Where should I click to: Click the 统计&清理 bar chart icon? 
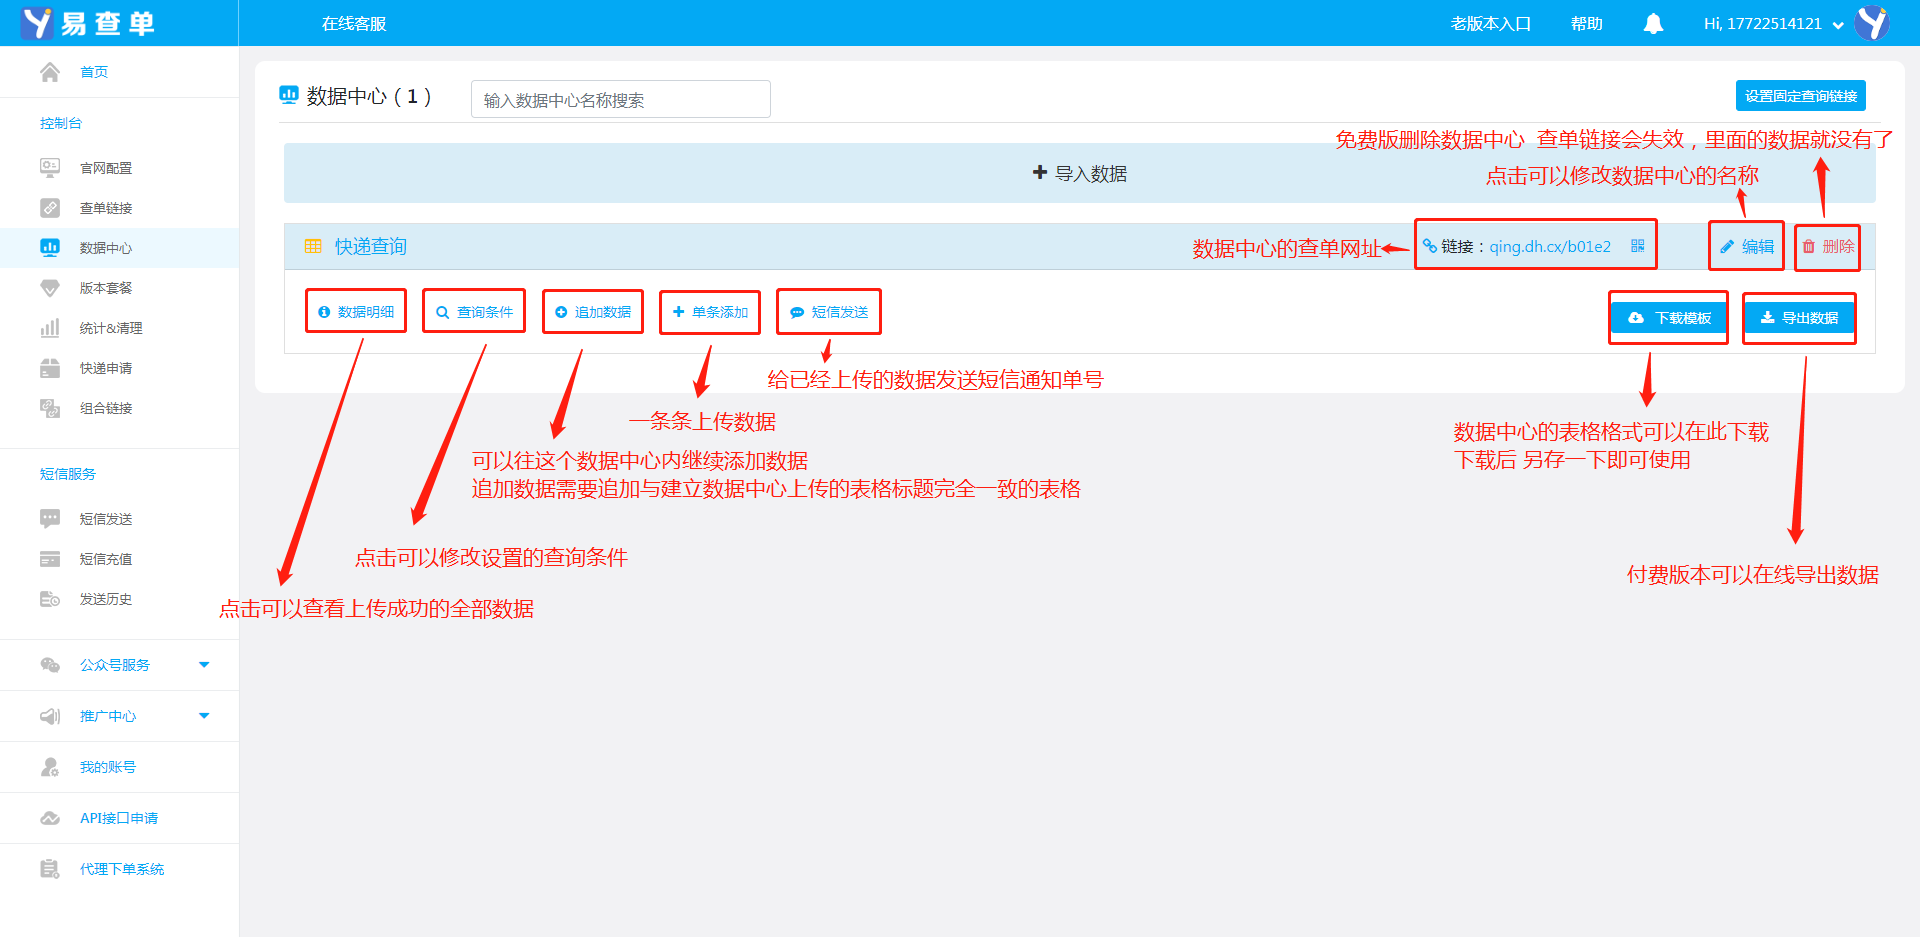pos(50,328)
